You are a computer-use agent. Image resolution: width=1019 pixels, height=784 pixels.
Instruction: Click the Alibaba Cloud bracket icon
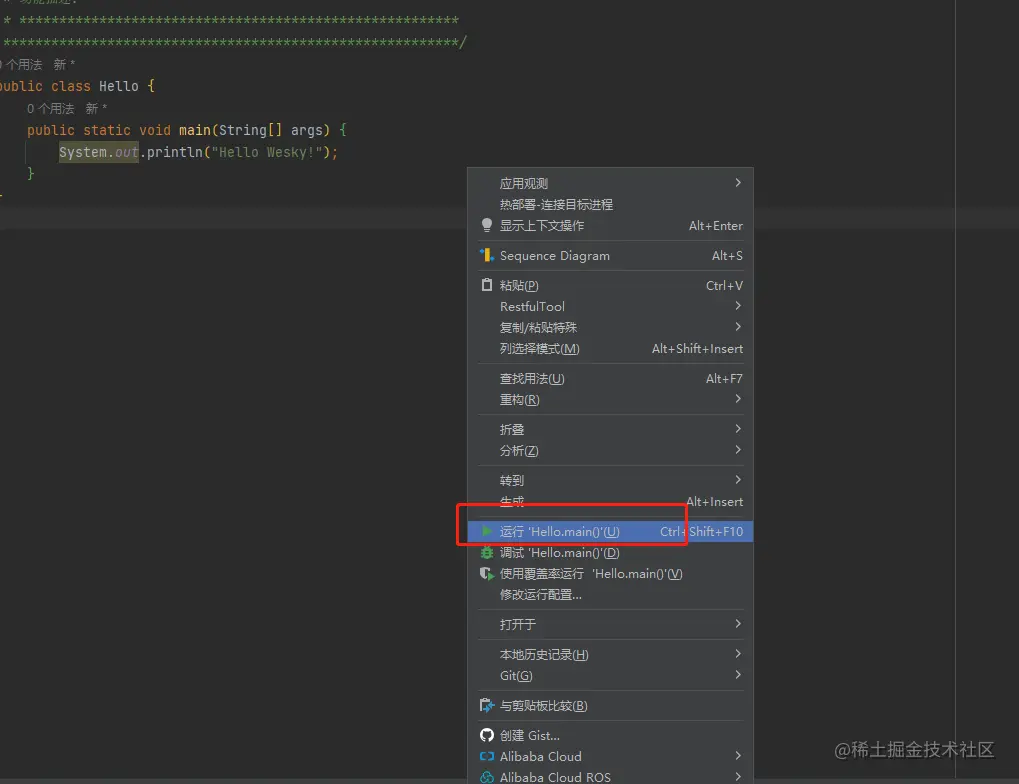pyautogui.click(x=487, y=756)
